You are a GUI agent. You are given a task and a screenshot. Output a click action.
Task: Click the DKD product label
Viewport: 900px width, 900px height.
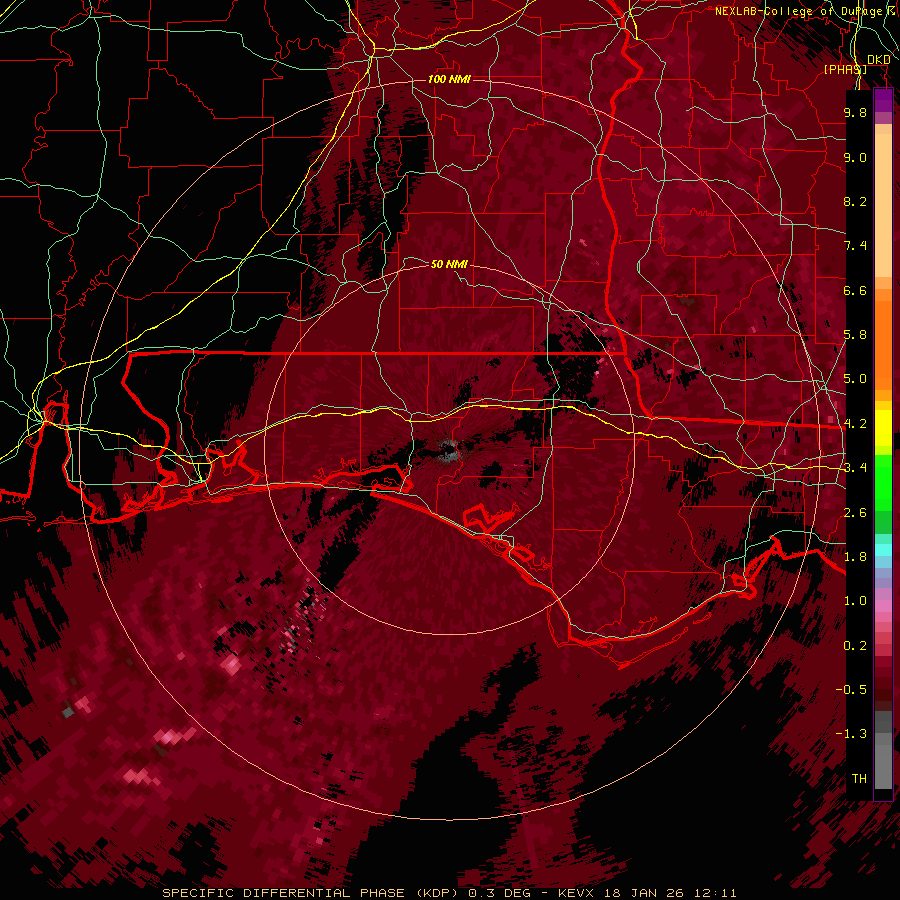(x=879, y=60)
